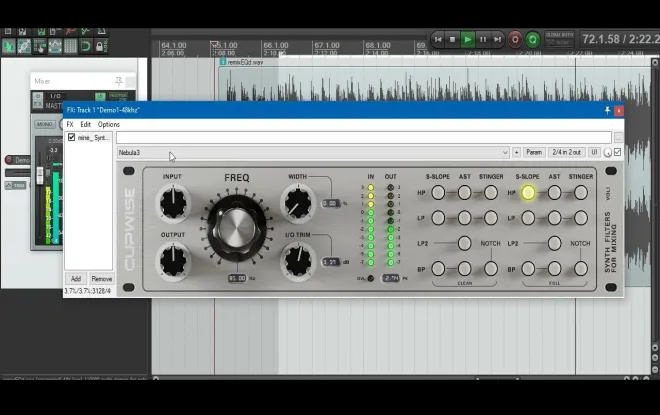Toggle the green Repeat loop button
The height and width of the screenshot is (415, 660).
tap(532, 40)
